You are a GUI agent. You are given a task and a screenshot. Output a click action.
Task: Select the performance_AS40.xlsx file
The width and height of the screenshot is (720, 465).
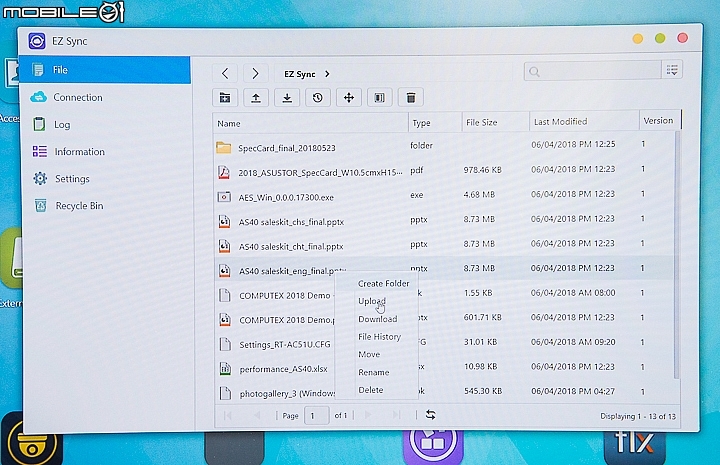(444, 368)
